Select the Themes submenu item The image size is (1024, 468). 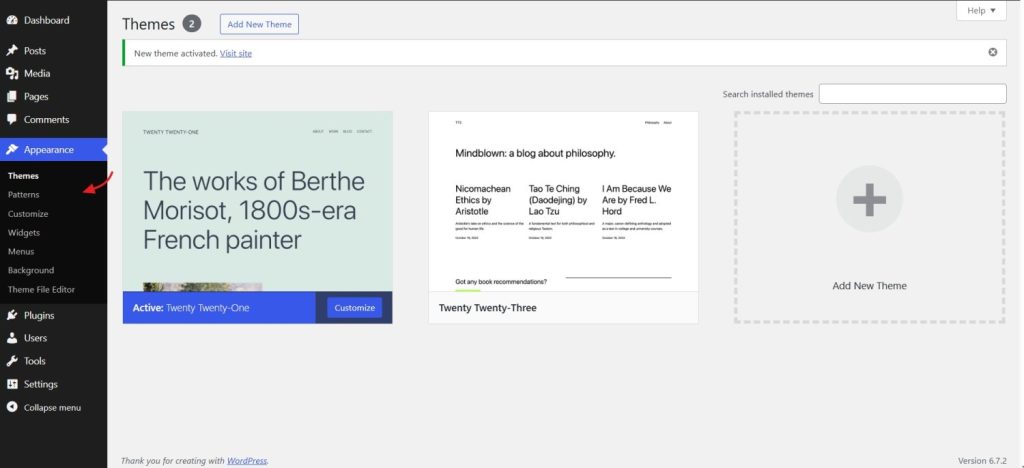coord(23,176)
